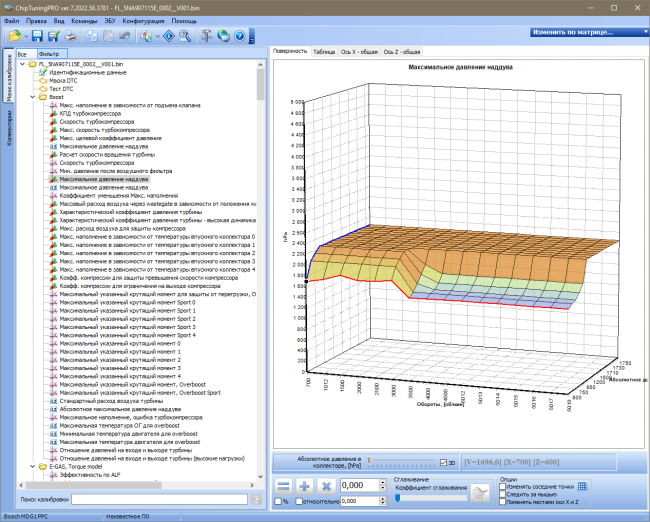This screenshot has height=522, width=650.
Task: Open the dropdown arrow next to open-file icon
Action: pos(26,36)
